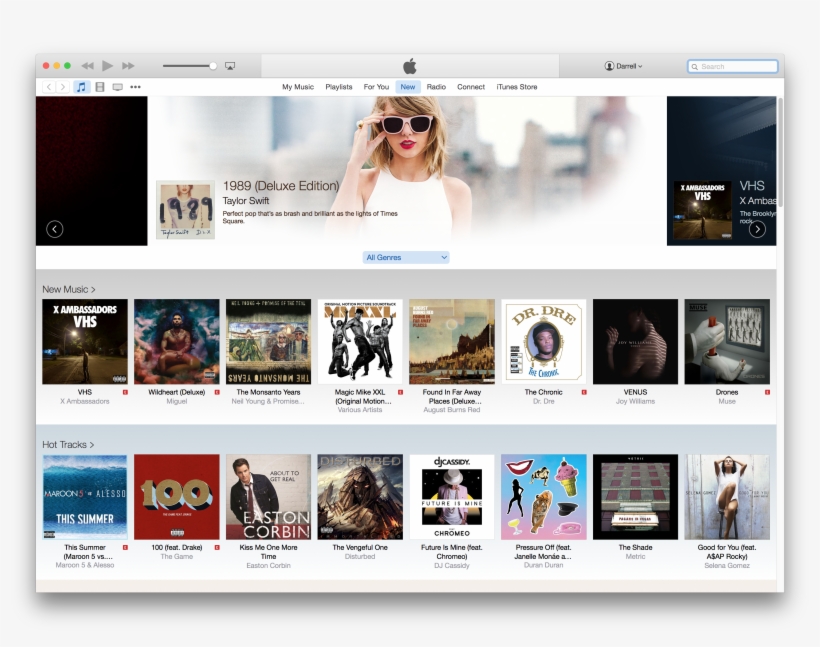820x647 pixels.
Task: Switch to the TV Shows library icon
Action: tap(118, 87)
